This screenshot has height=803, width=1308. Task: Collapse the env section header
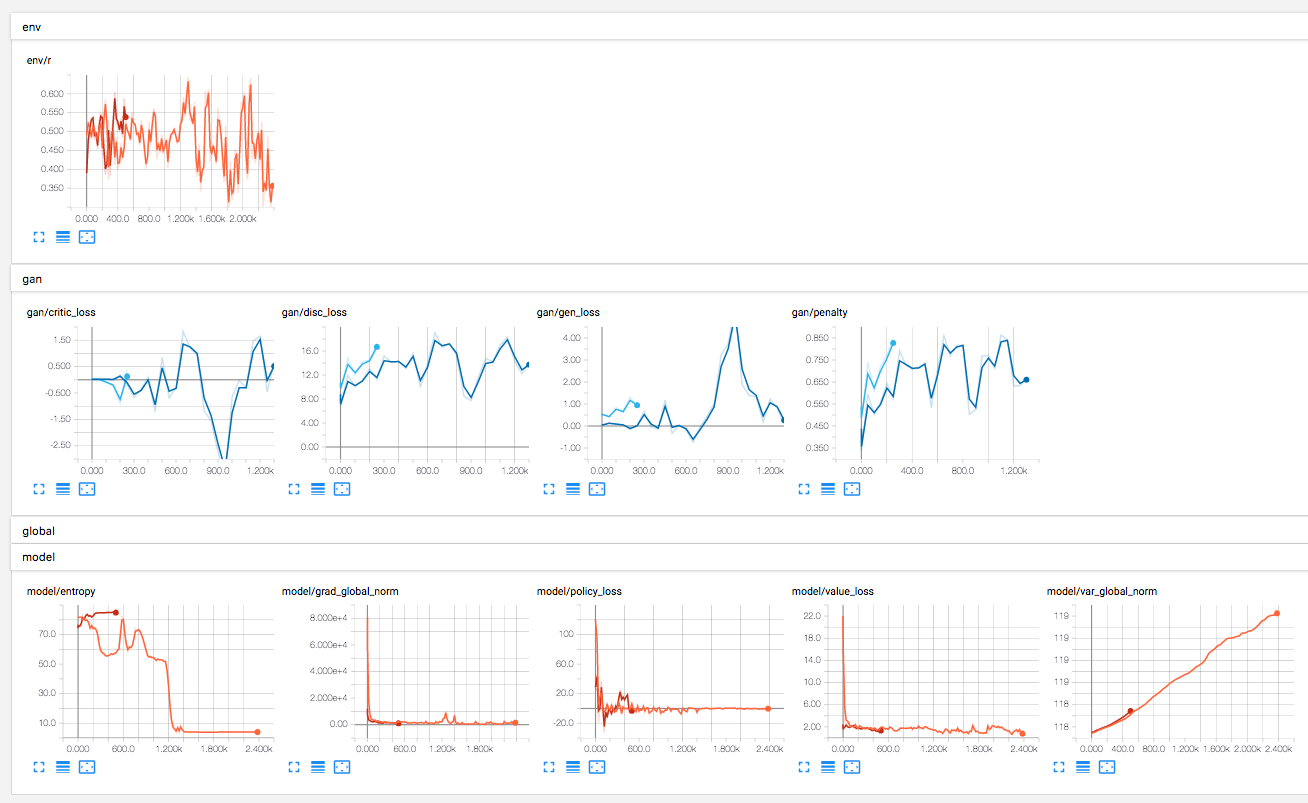(x=659, y=27)
